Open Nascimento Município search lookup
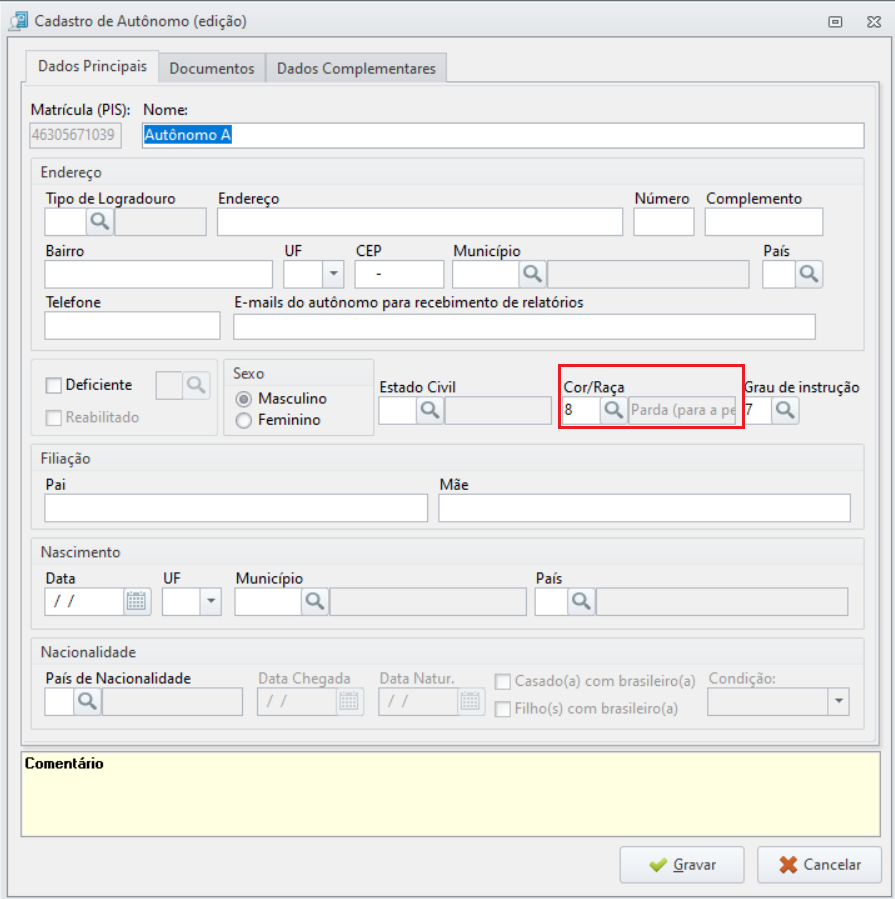 coord(314,602)
